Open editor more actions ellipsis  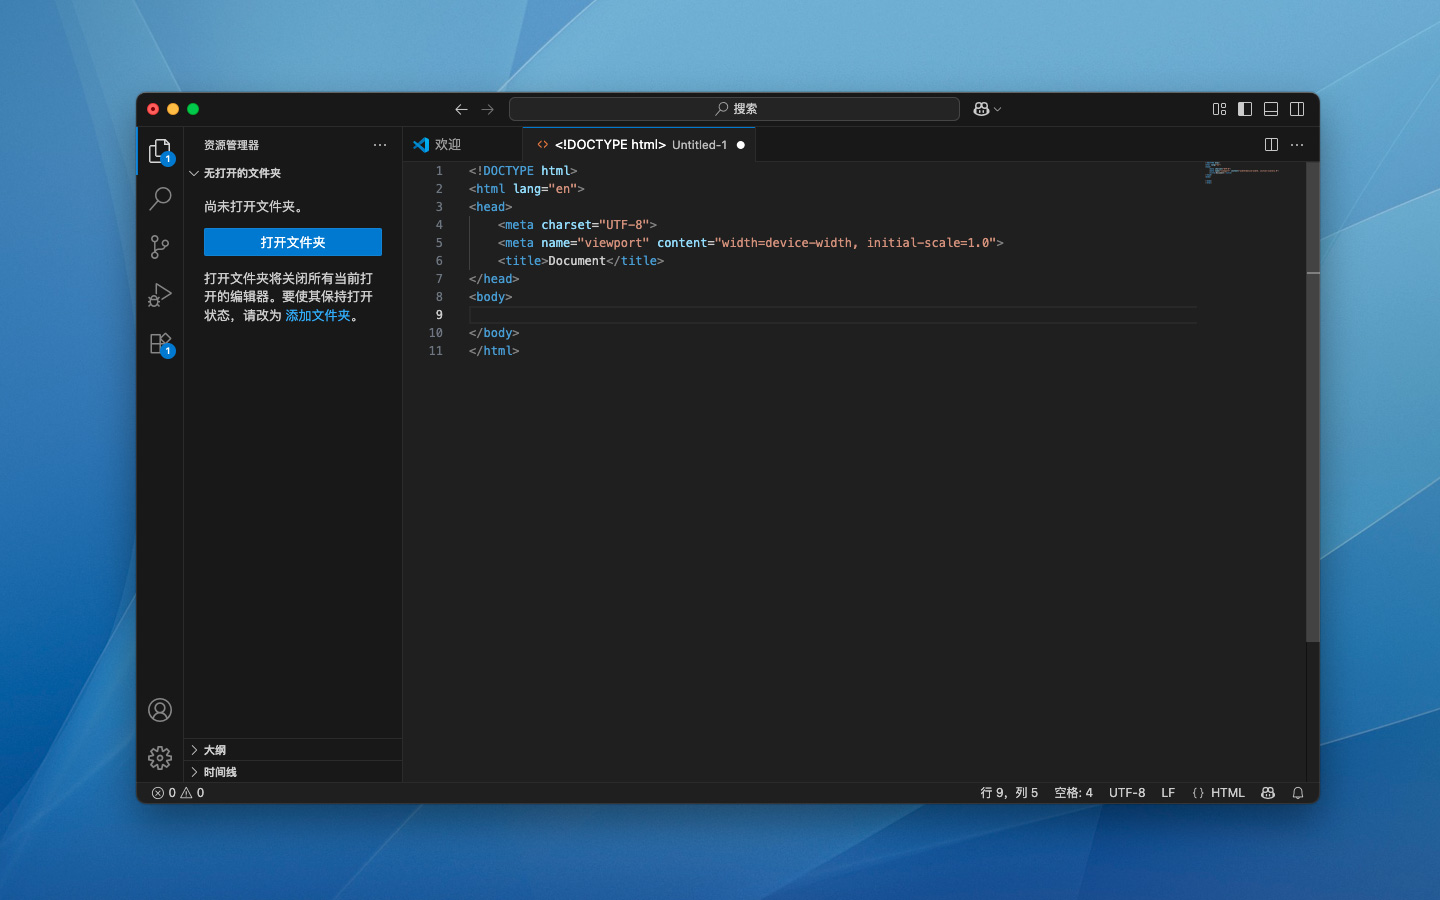(1297, 145)
